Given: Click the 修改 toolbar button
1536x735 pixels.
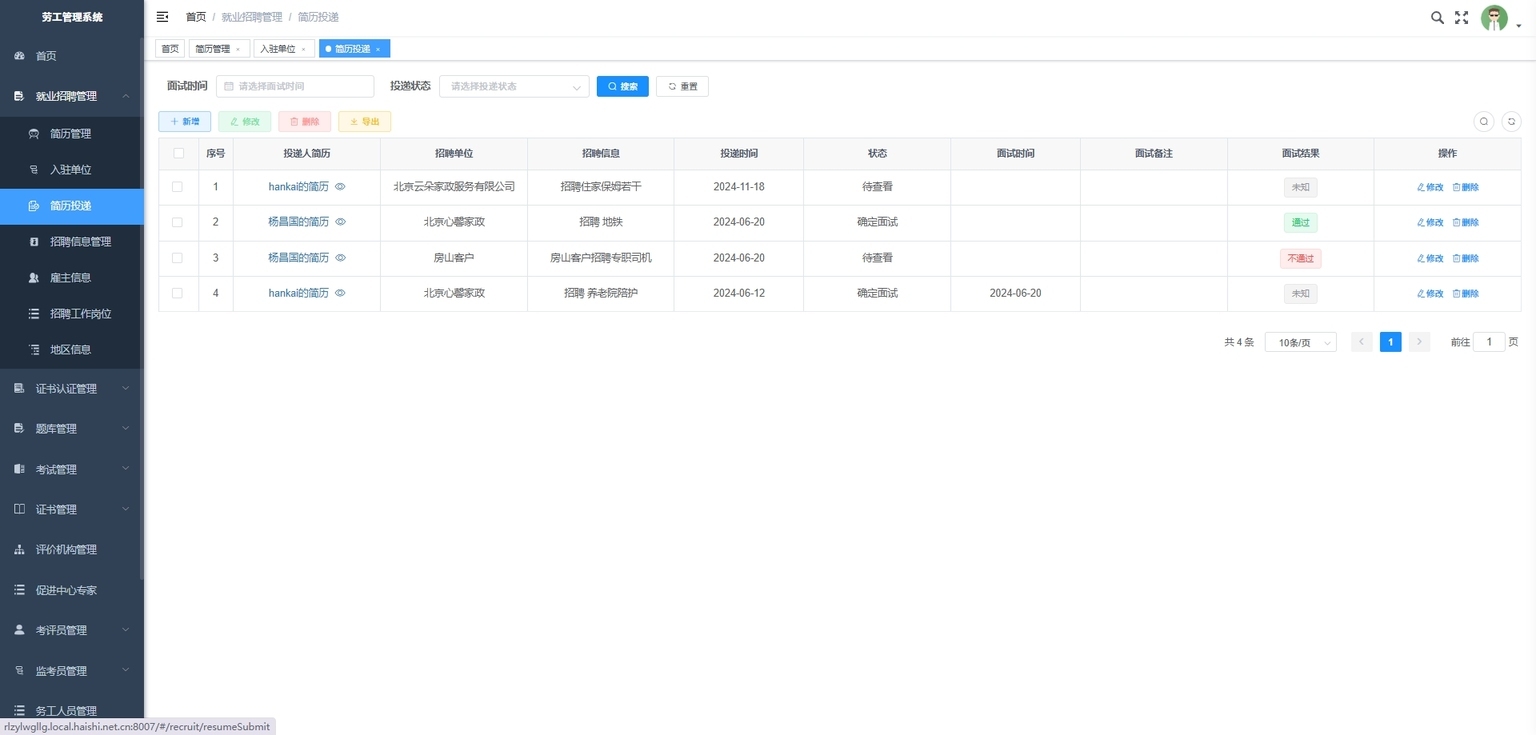Looking at the screenshot, I should click(x=244, y=121).
